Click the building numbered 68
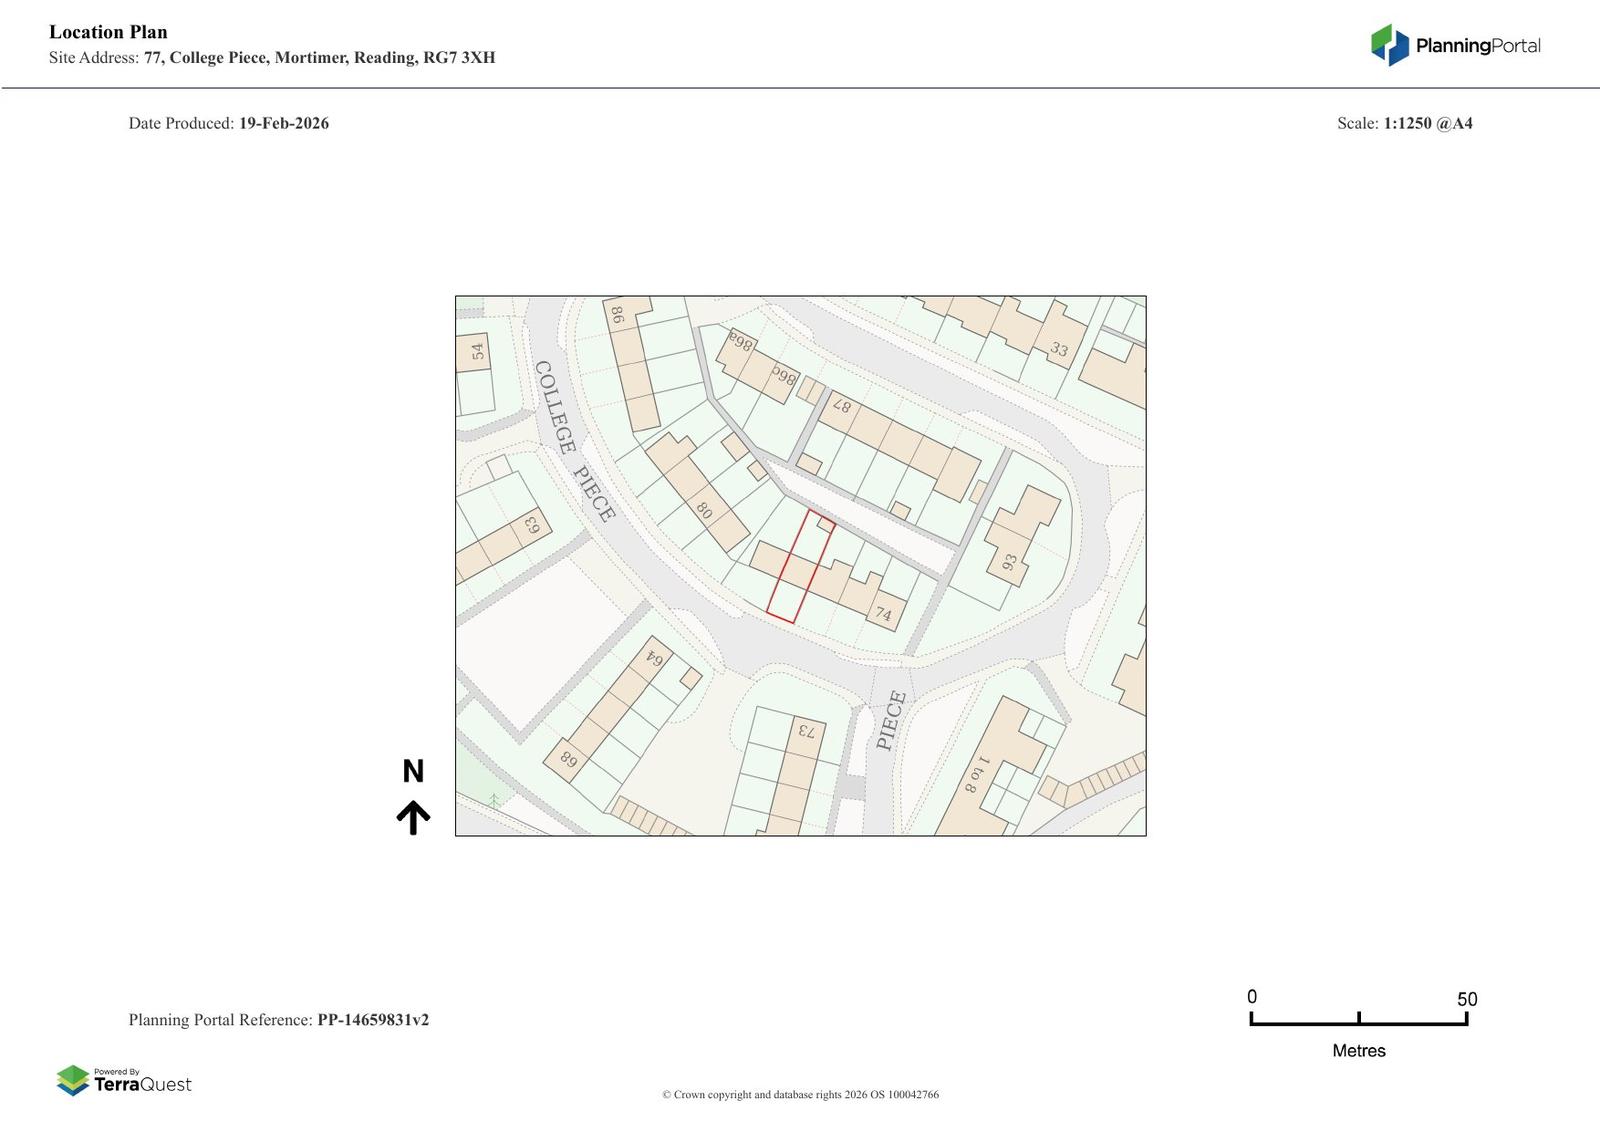The height and width of the screenshot is (1132, 1600). click(x=569, y=758)
